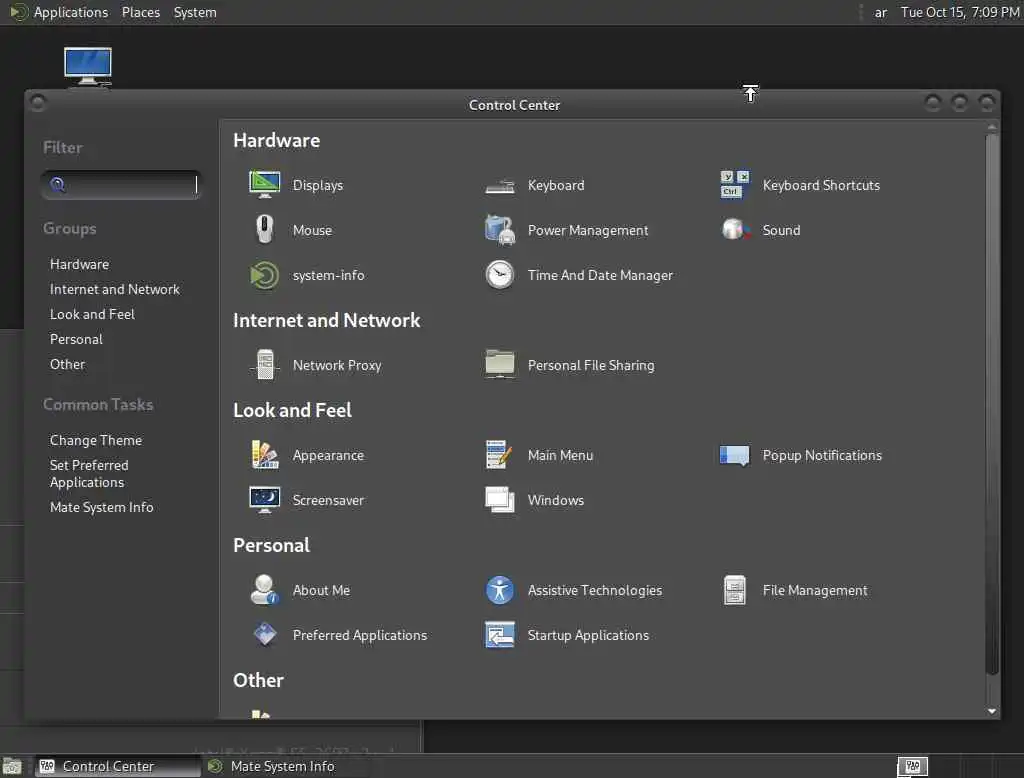Select the Internet and Network group in sidebar
The height and width of the screenshot is (778, 1024).
(x=115, y=289)
